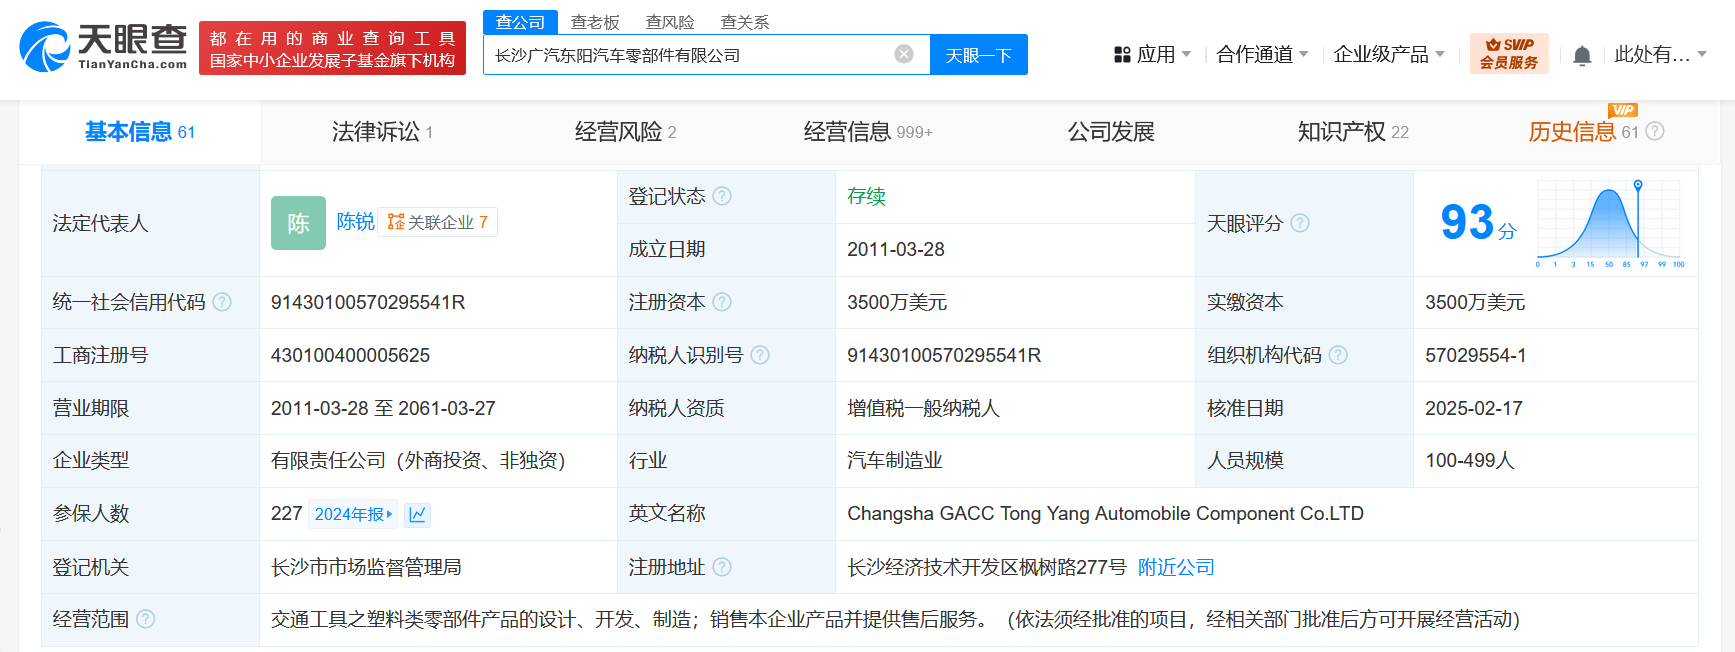This screenshot has height=652, width=1735.
Task: Show help for 注册地址
Action: [x=722, y=567]
